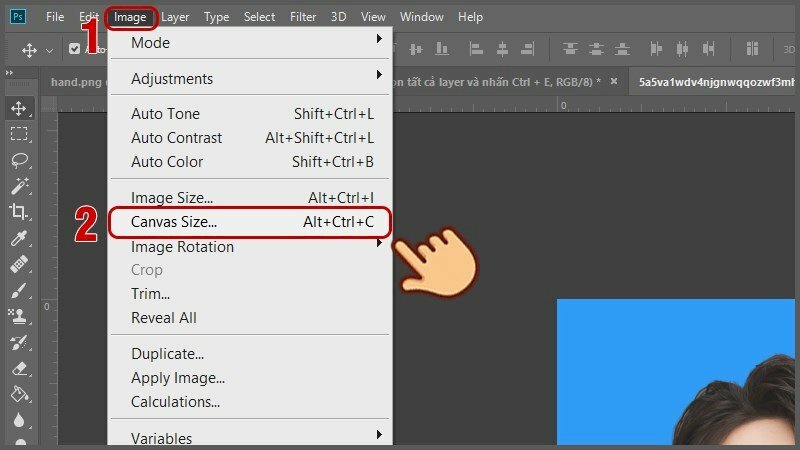Viewport: 800px width, 450px height.
Task: Pick the Lasso tool
Action: 18,160
